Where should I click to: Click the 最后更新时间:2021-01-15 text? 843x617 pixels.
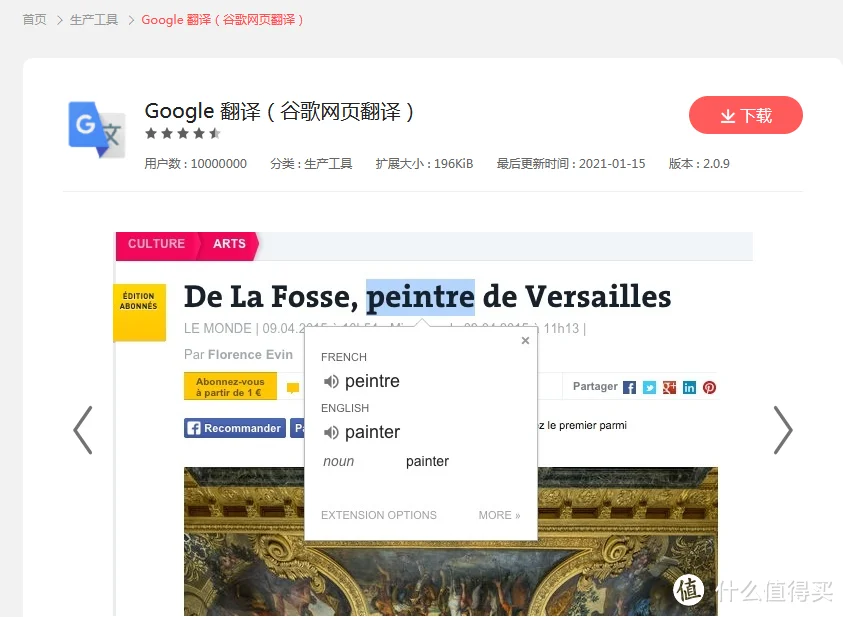[571, 163]
